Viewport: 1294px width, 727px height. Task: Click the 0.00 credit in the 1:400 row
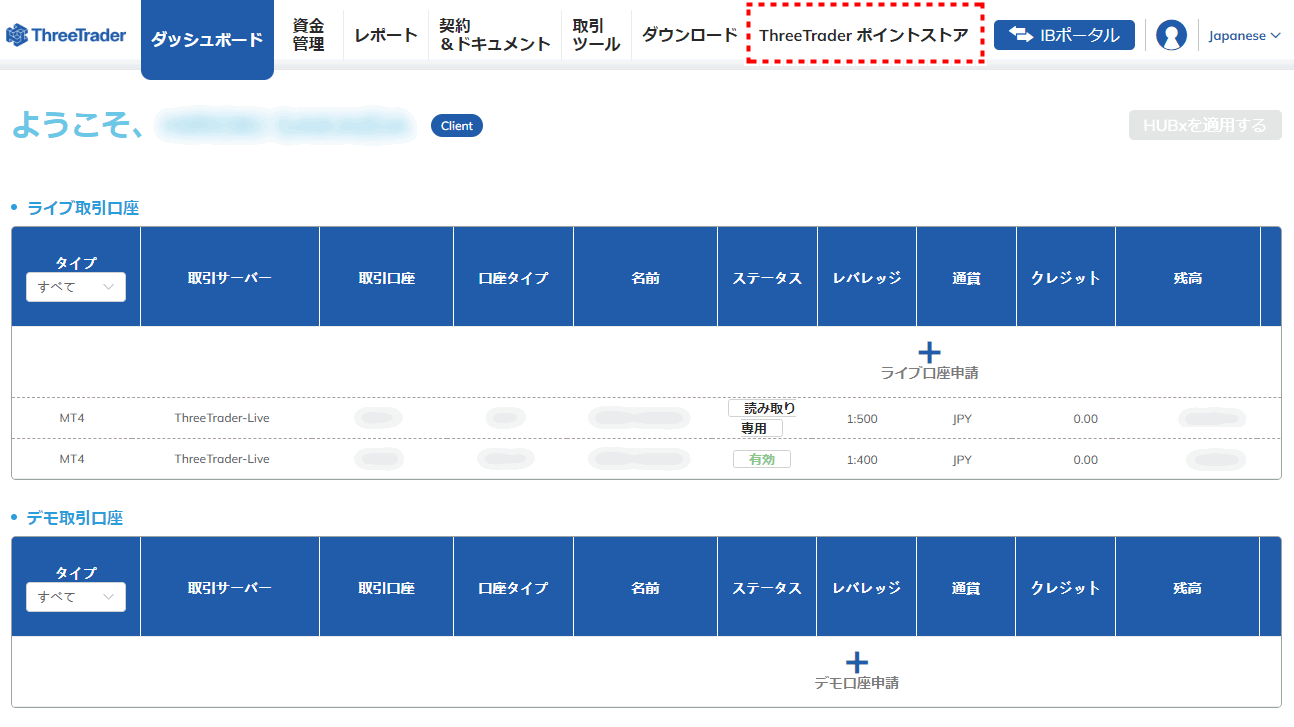[1086, 460]
